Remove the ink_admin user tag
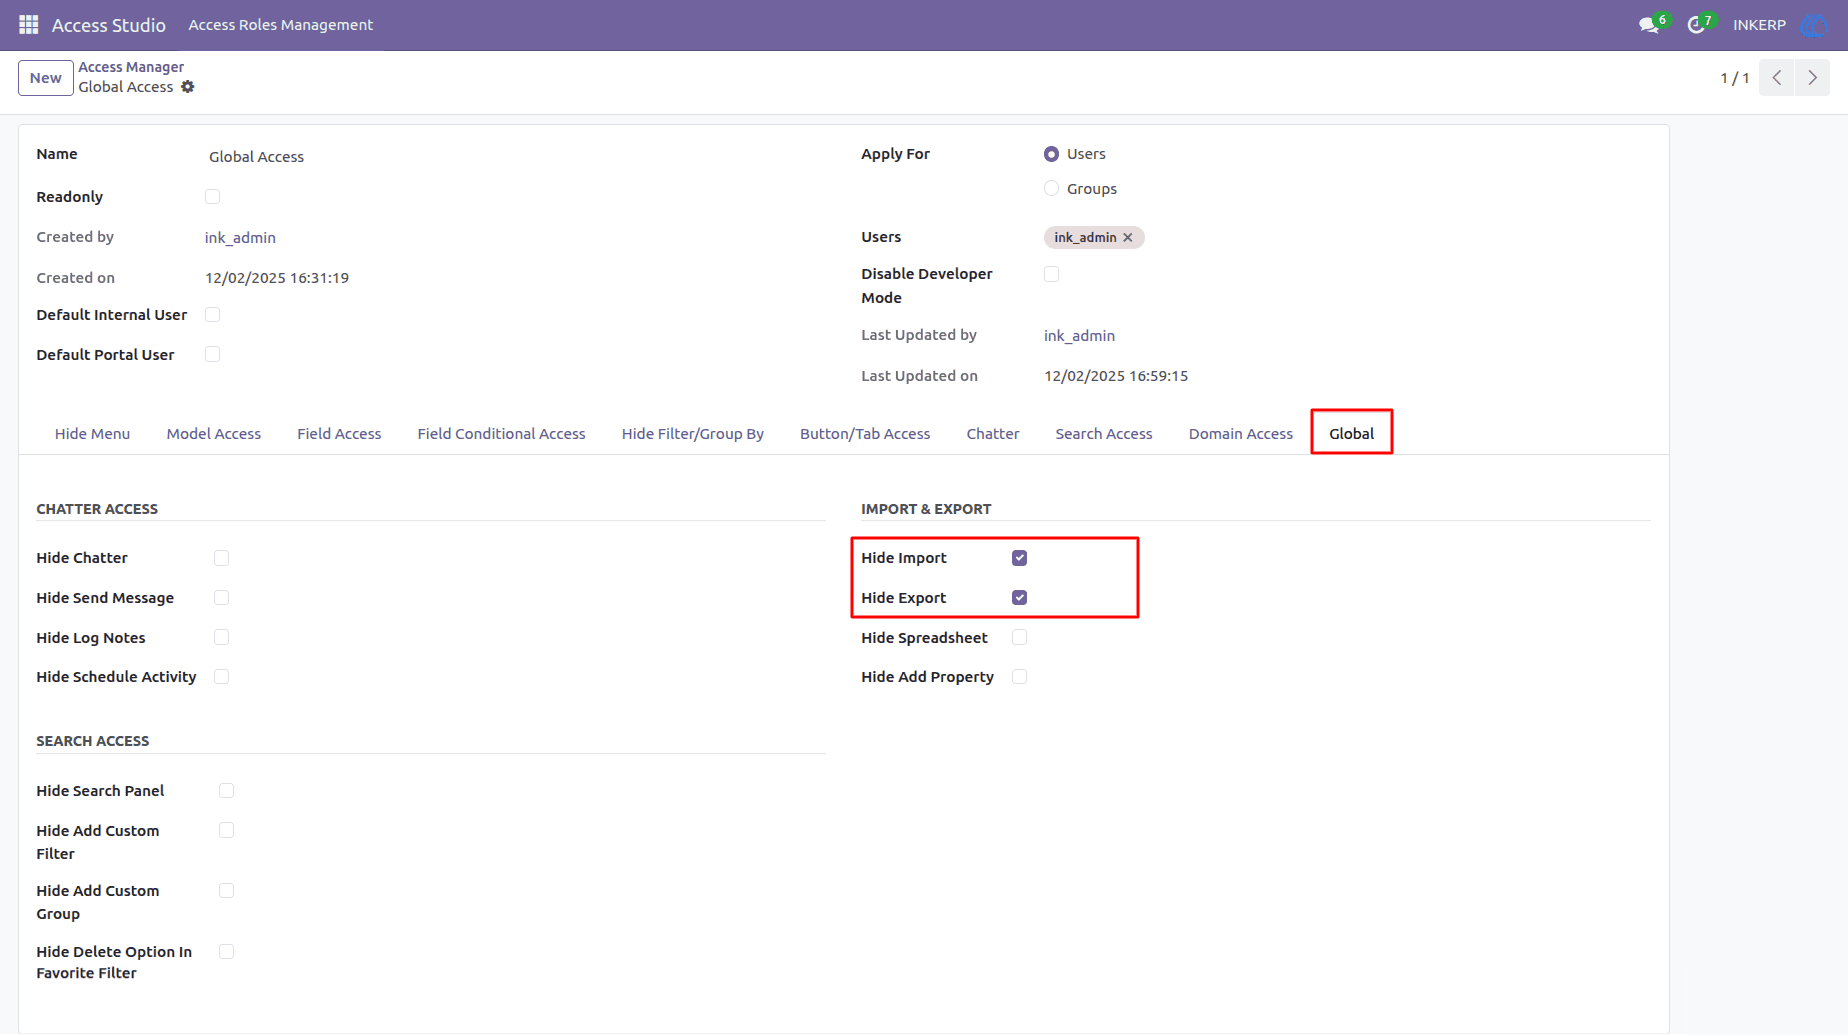1848x1036 pixels. click(x=1128, y=238)
